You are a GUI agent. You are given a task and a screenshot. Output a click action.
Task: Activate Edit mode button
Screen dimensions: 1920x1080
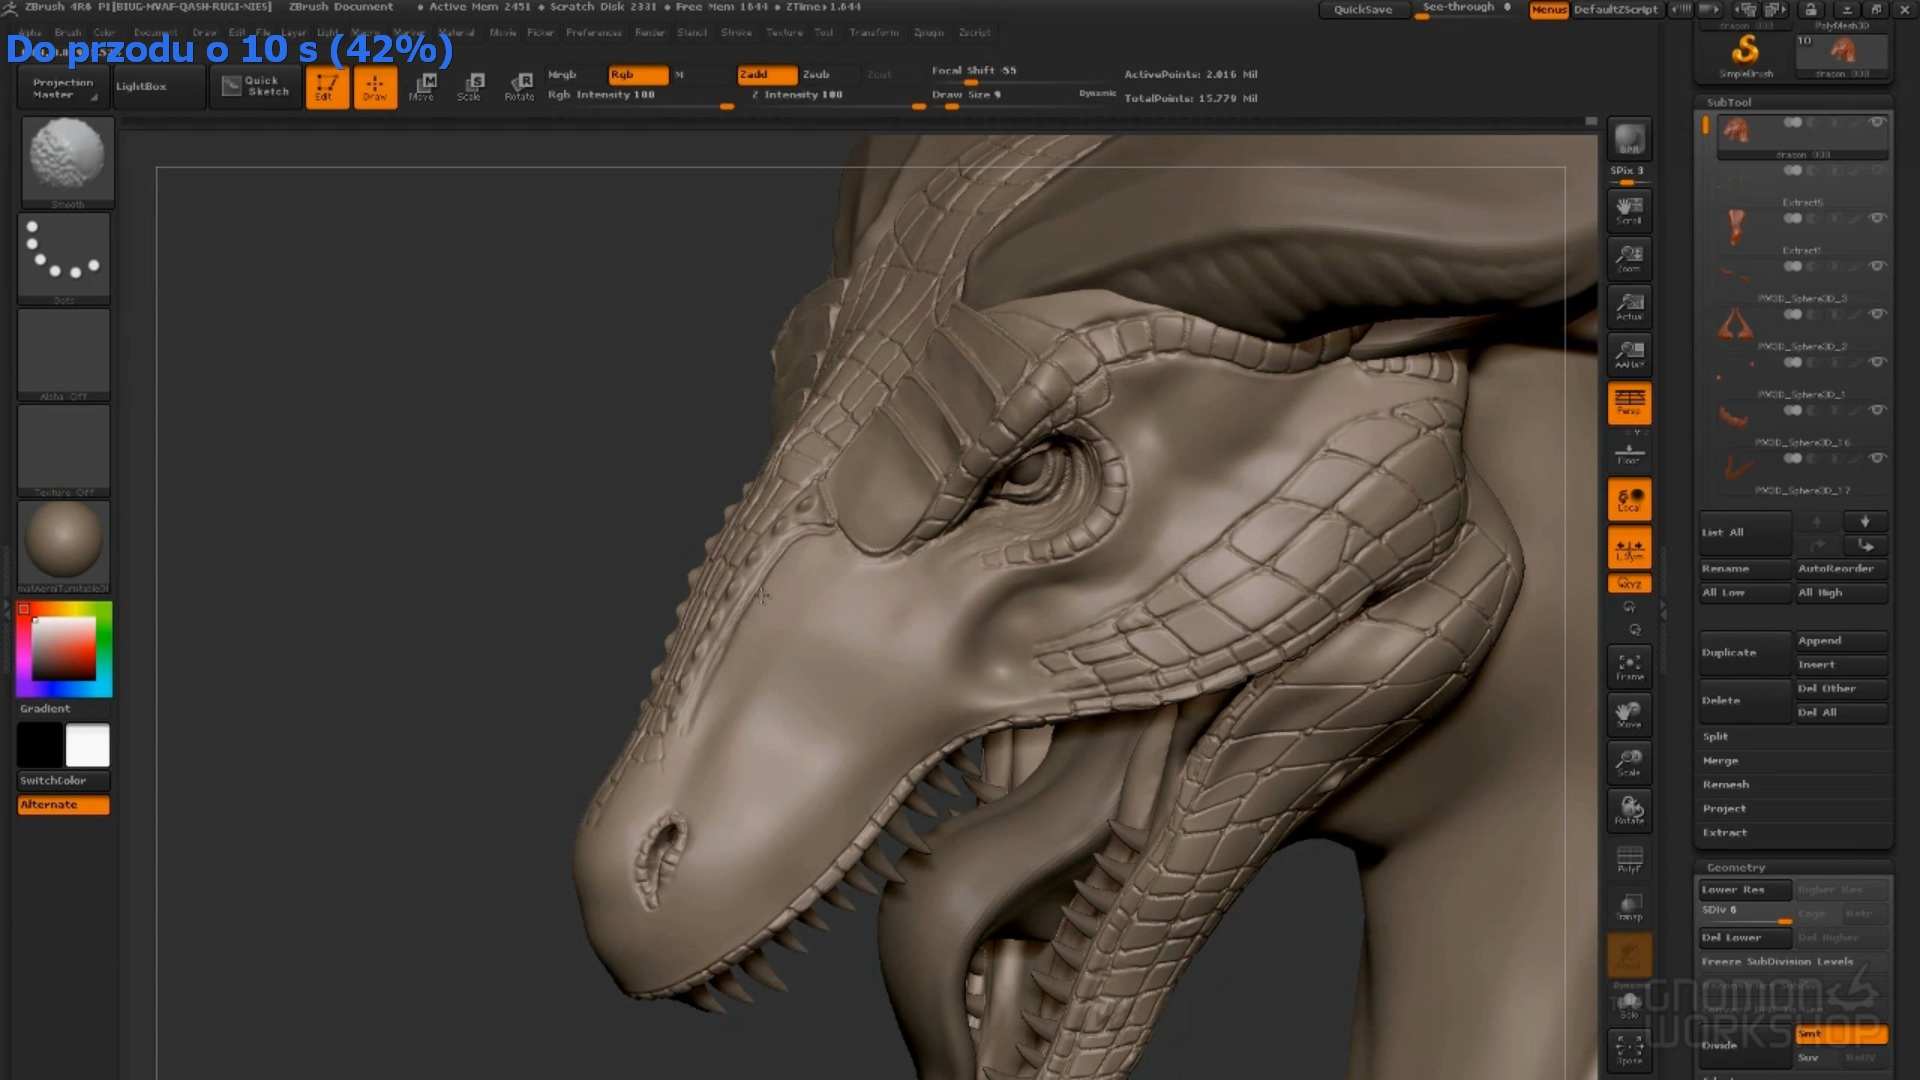click(327, 87)
